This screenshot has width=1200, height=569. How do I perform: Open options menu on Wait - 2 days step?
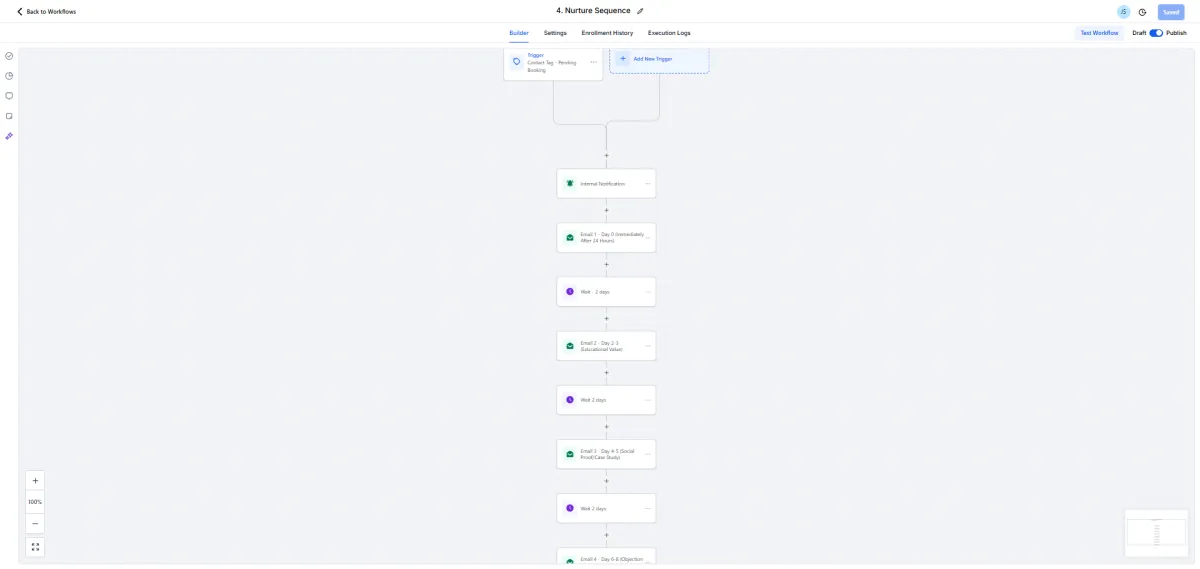tap(648, 292)
